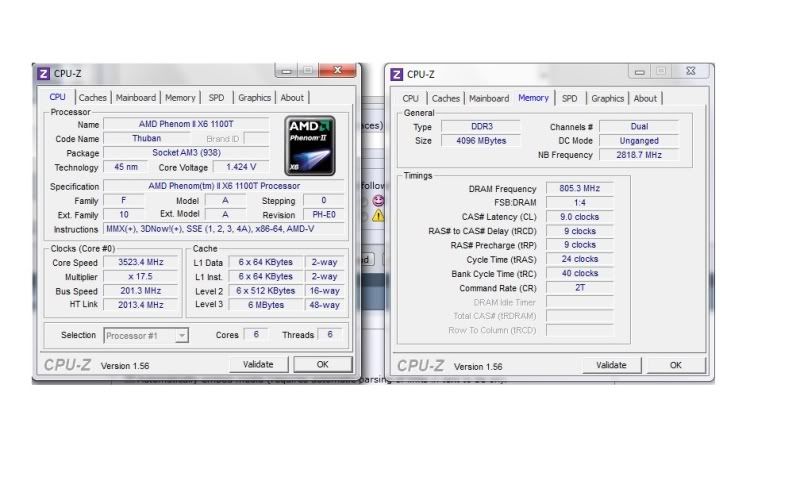Viewport: 800px width, 500px height.
Task: Click the AMD Phenom II processor logo
Action: click(310, 146)
